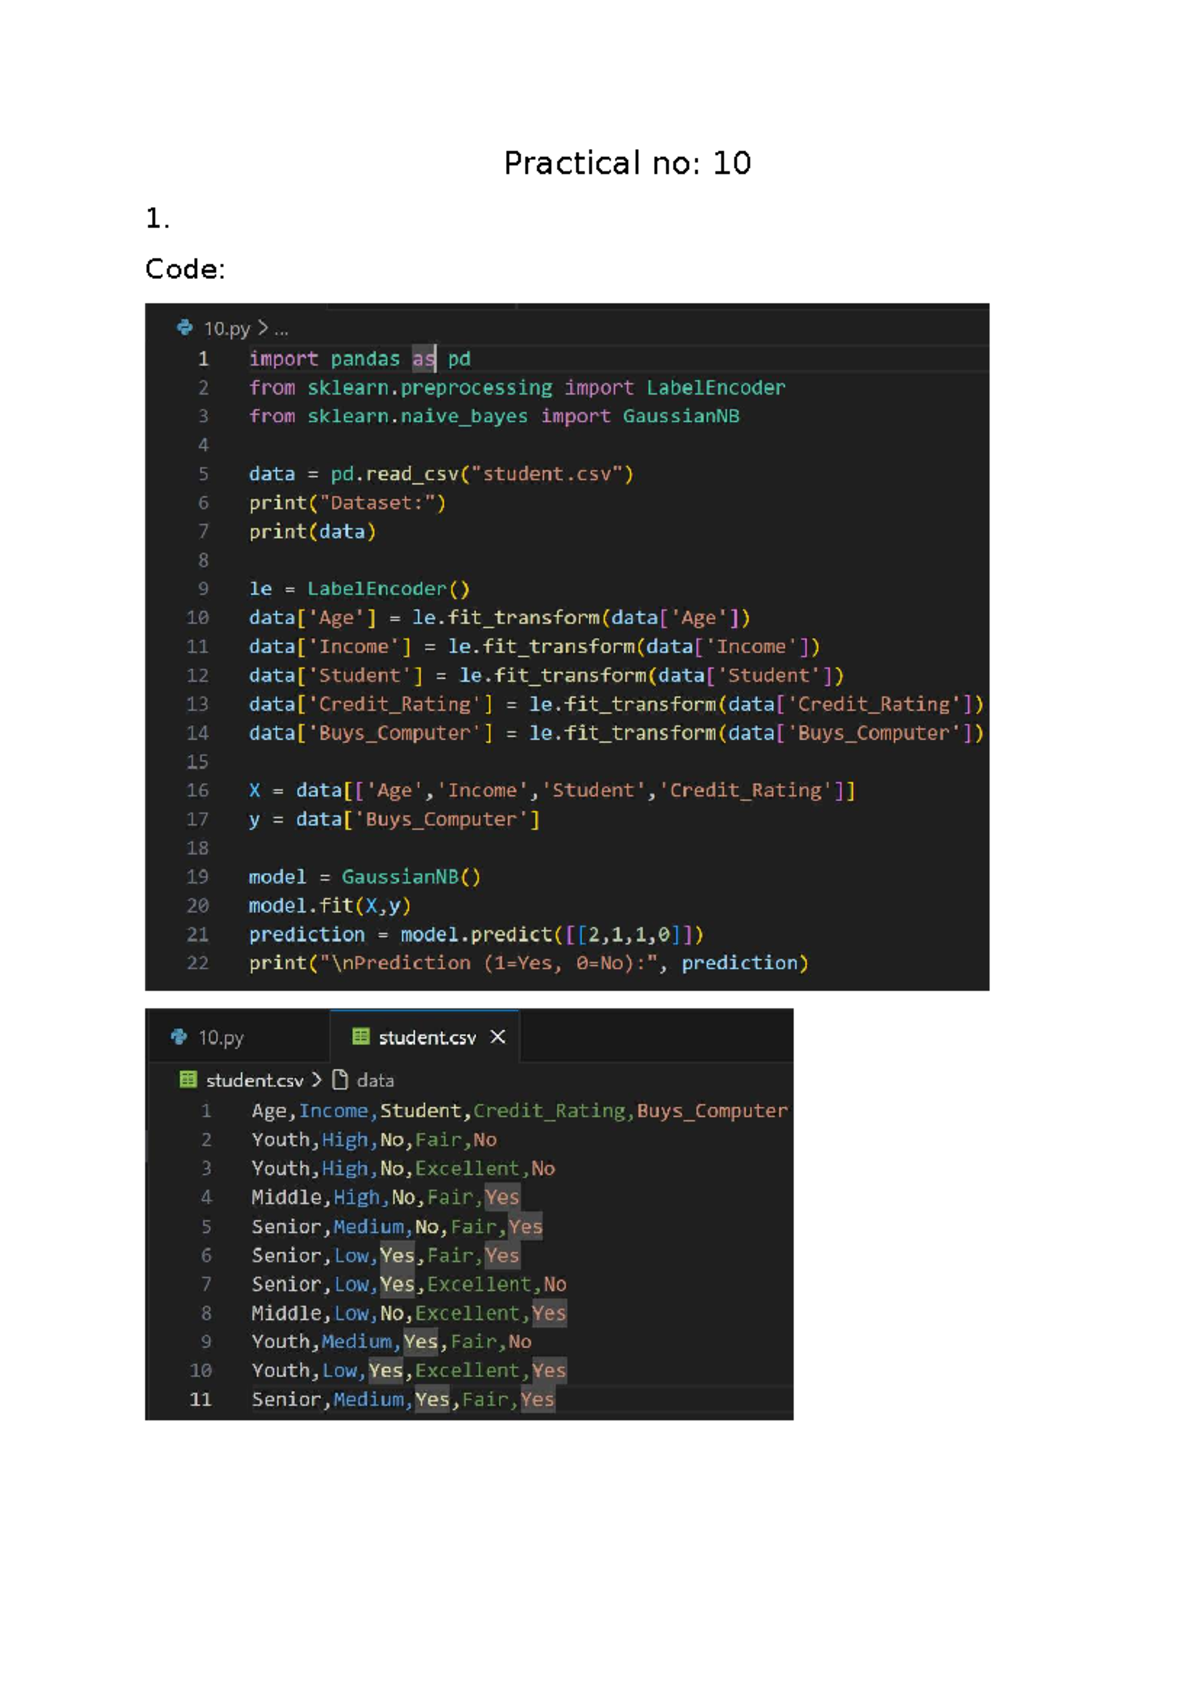Click the 'Buys_Computer' header in CSV line 1
Image resolution: width=1200 pixels, height=1696 pixels.
(x=712, y=1111)
